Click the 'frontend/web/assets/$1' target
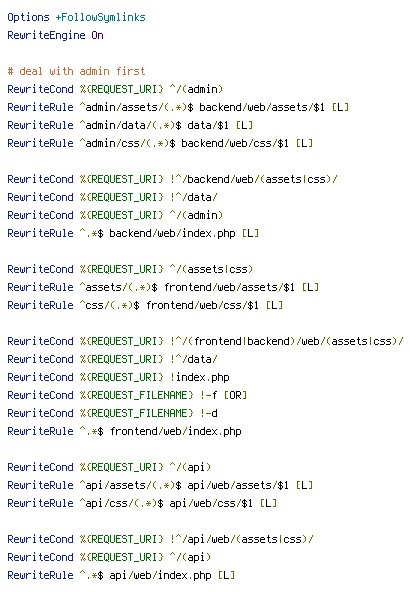The width and height of the screenshot is (412, 592). [x=229, y=287]
